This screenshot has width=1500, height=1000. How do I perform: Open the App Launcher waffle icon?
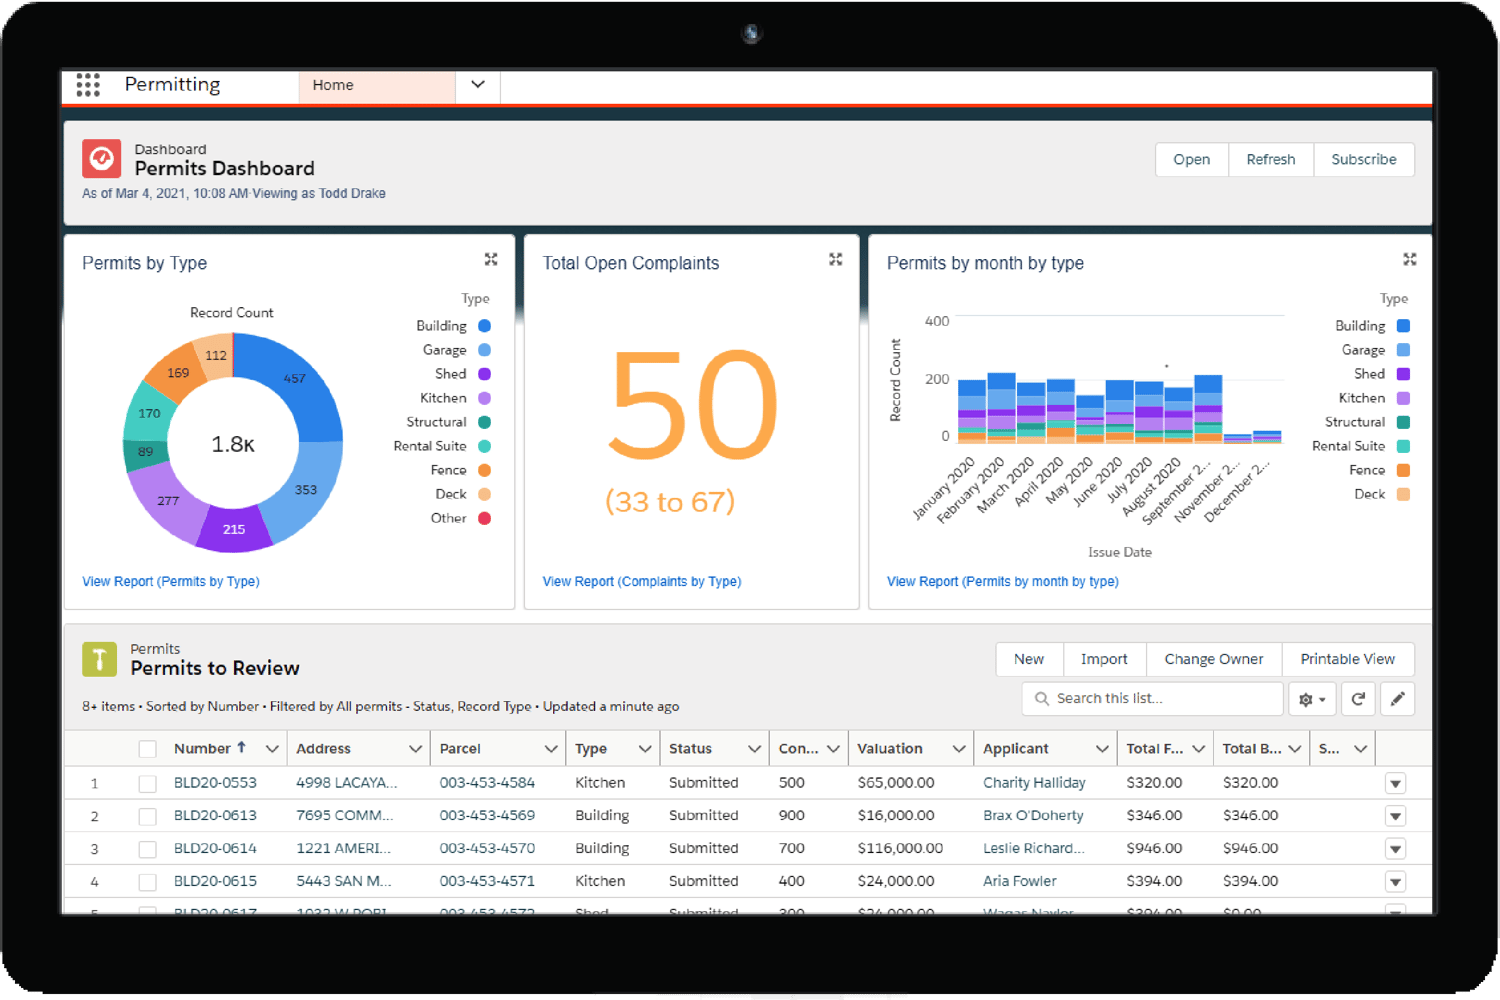click(x=88, y=85)
